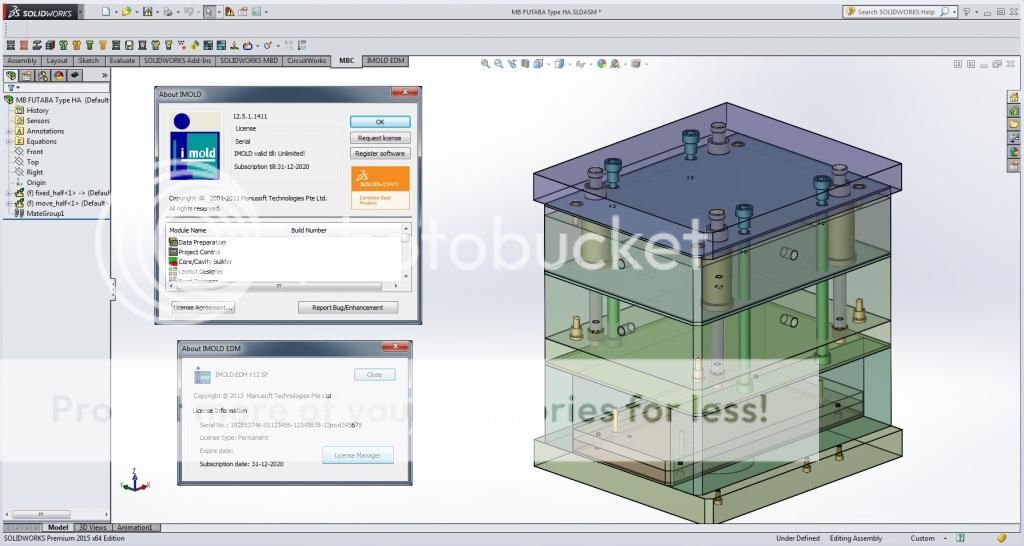Click the red second IMOLD toolbar icon
This screenshot has height=546, width=1024.
click(x=24, y=45)
